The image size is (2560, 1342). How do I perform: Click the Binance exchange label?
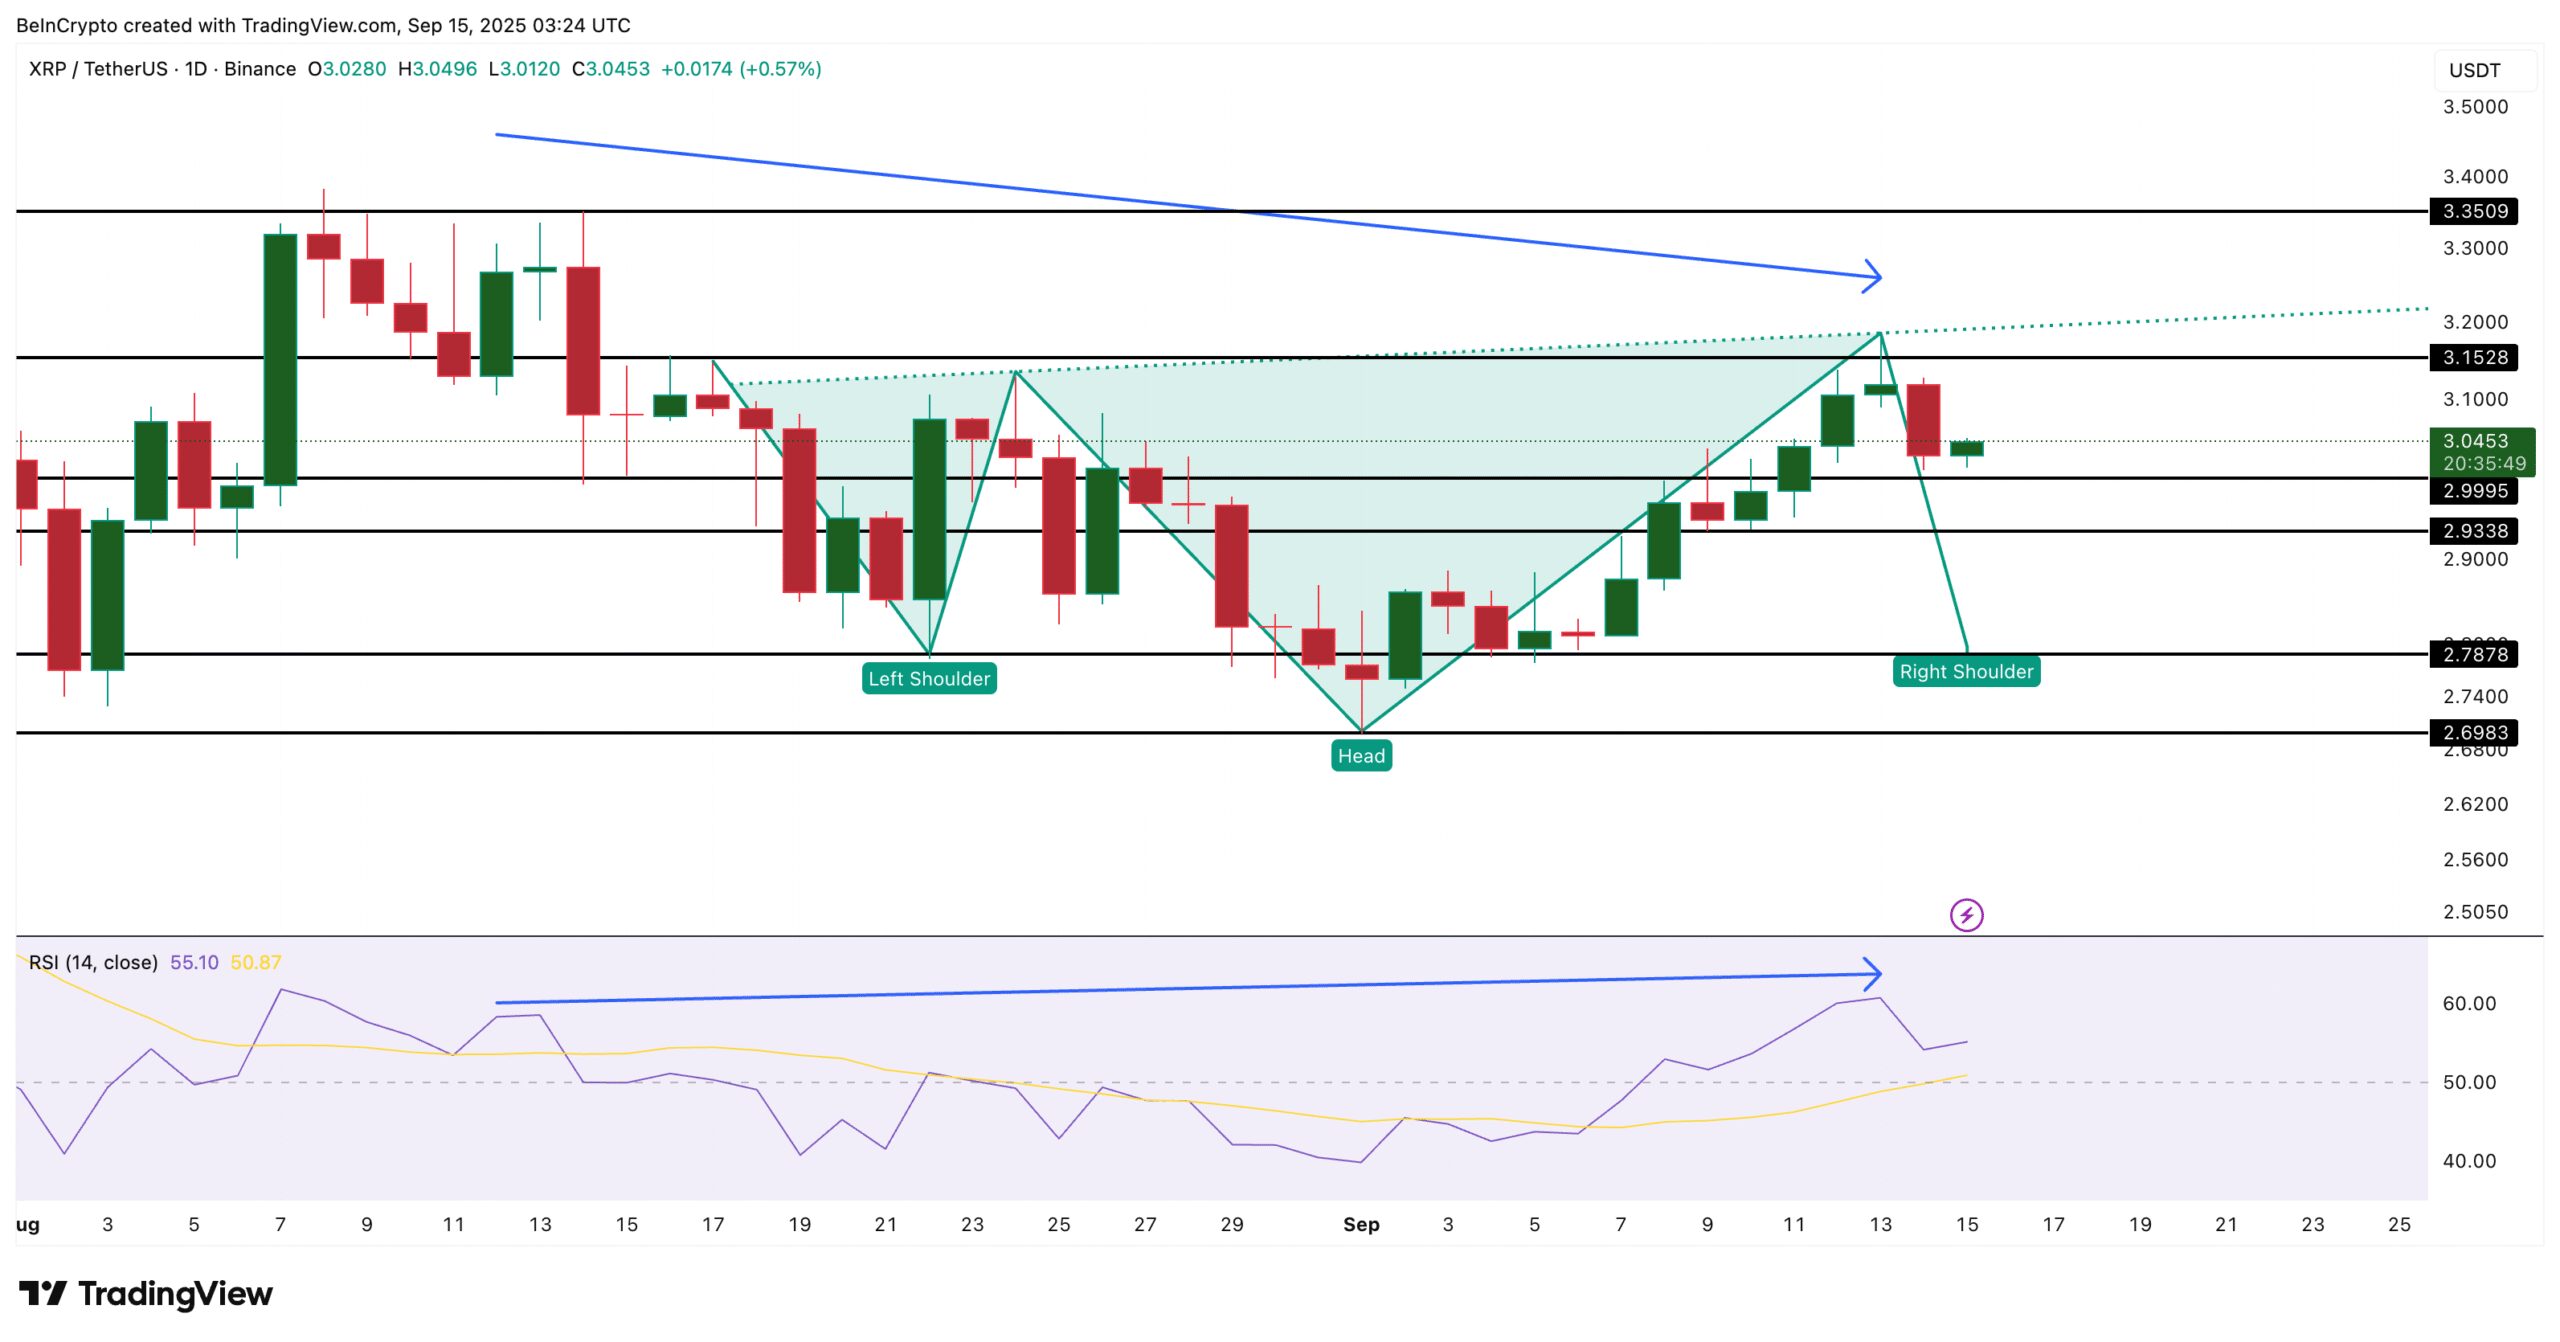coord(259,69)
